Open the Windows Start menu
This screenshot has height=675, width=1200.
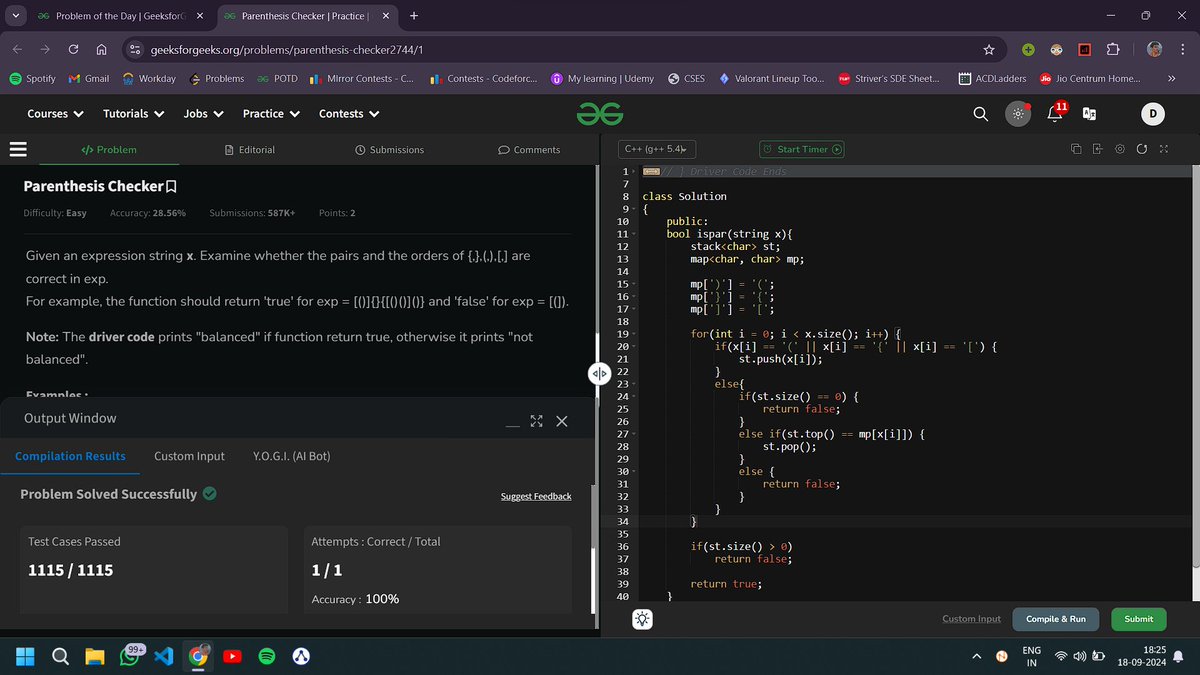coord(26,657)
